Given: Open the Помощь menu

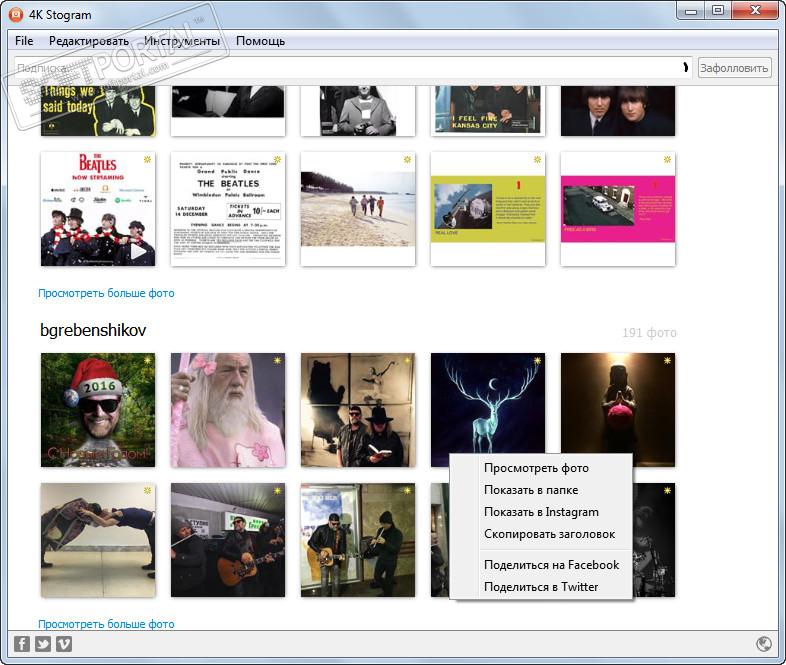Looking at the screenshot, I should click(260, 41).
